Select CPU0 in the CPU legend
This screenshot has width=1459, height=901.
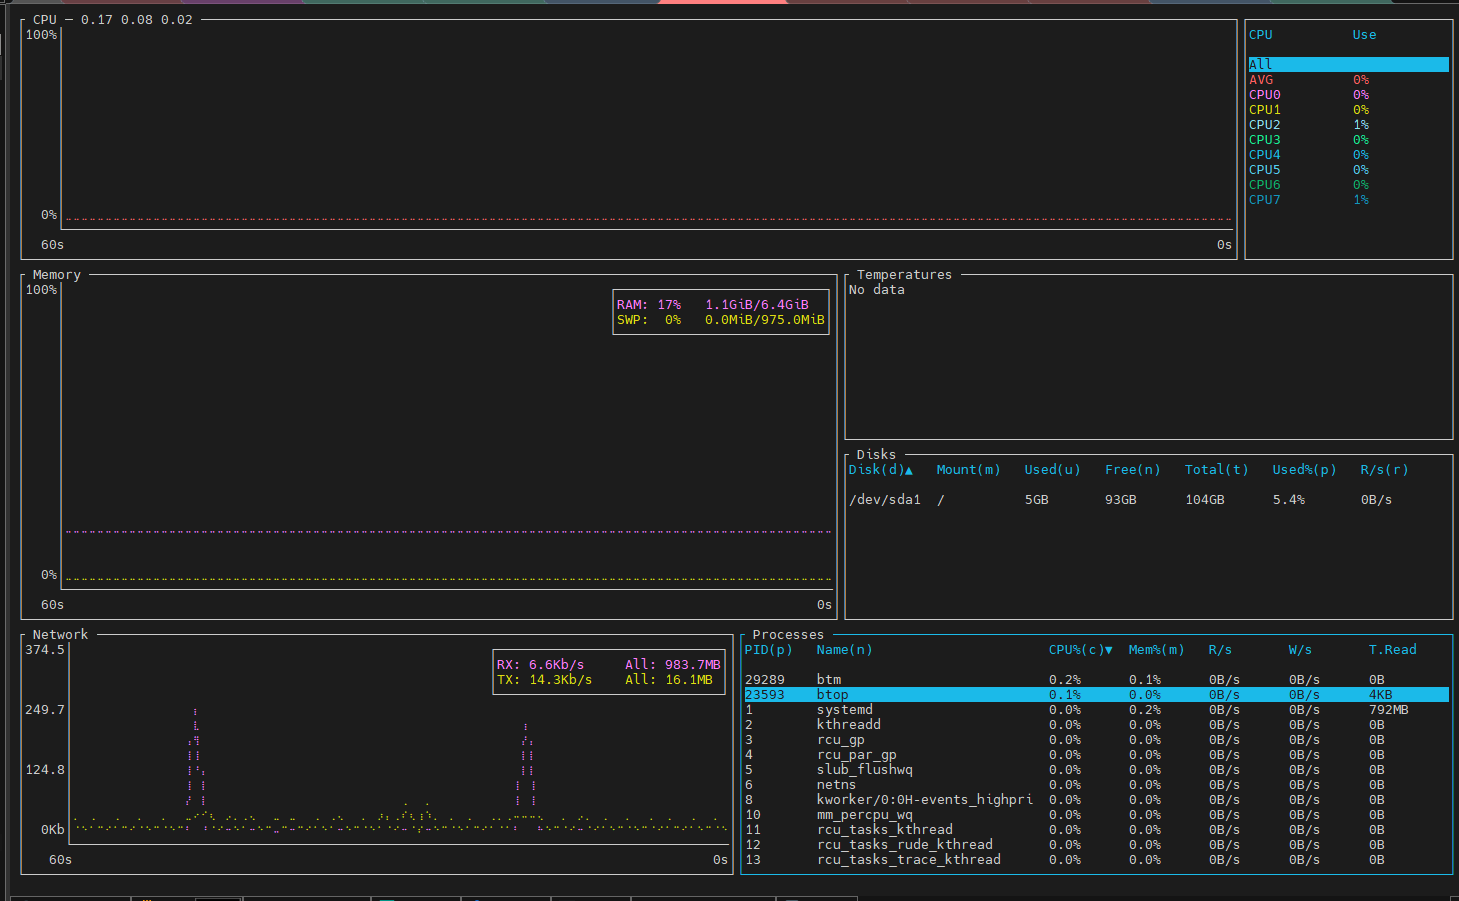pos(1348,94)
